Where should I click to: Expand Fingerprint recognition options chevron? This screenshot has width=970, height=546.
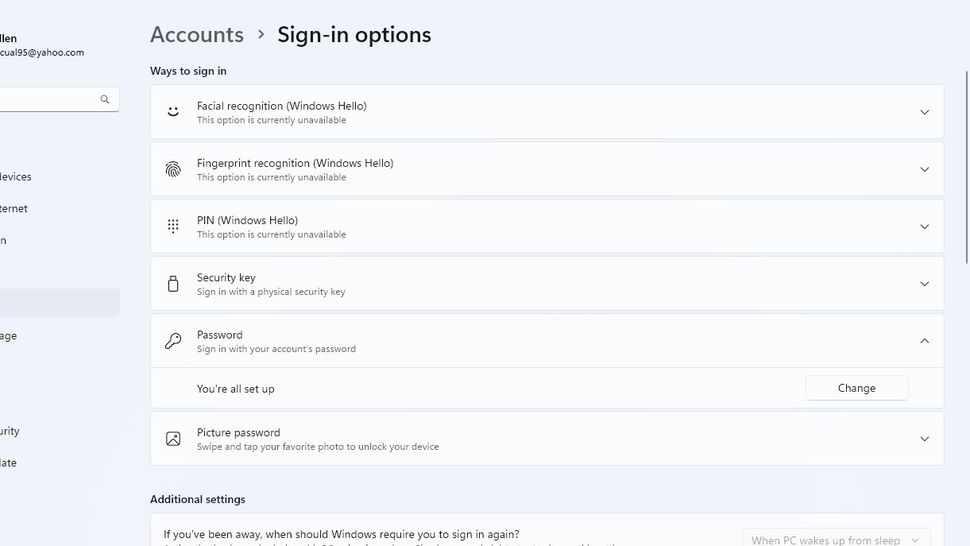pyautogui.click(x=924, y=169)
